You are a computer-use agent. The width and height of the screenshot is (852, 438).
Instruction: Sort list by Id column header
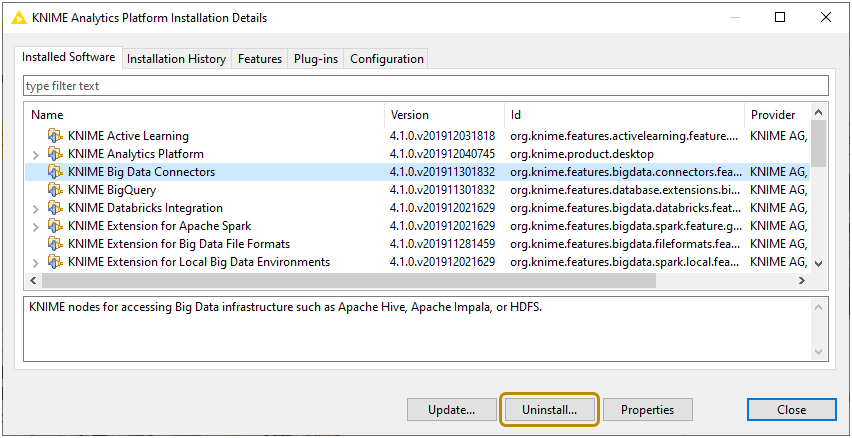pos(625,115)
